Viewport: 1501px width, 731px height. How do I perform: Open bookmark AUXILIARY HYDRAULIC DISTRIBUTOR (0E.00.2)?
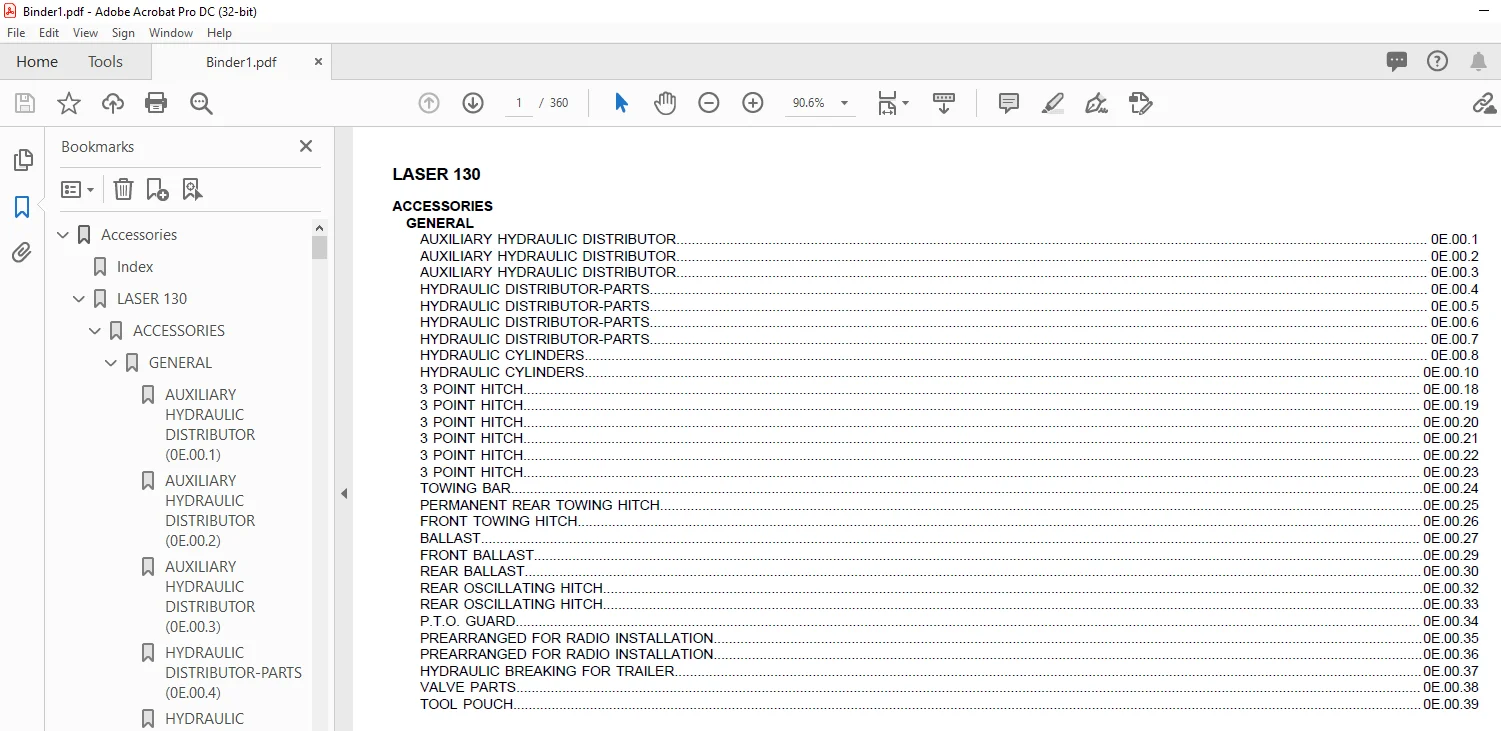[x=210, y=511]
